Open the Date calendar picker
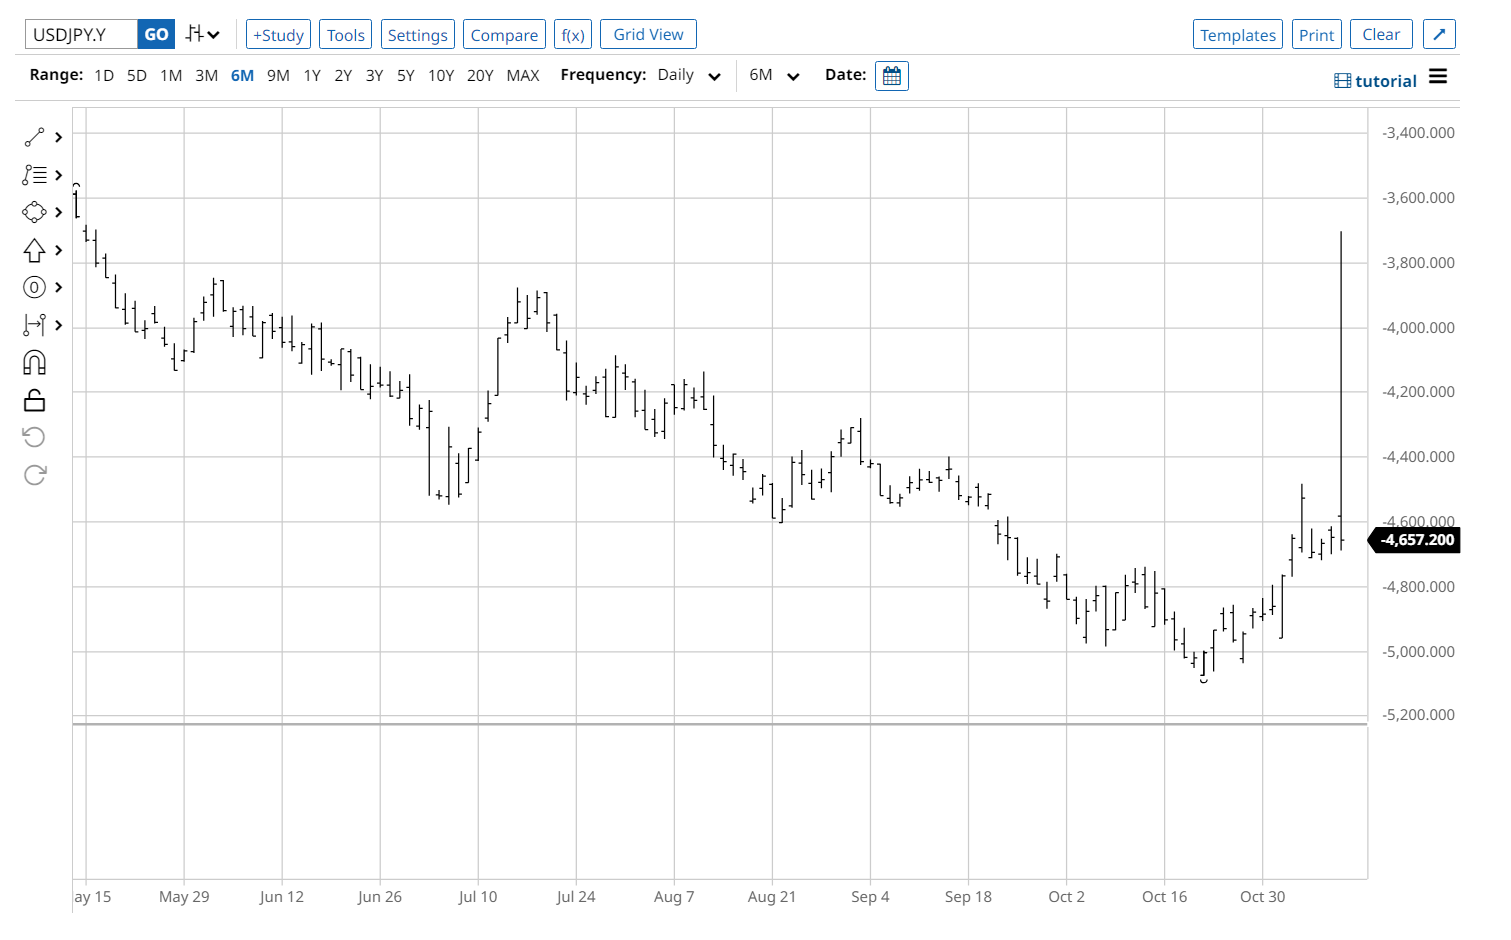 click(892, 76)
